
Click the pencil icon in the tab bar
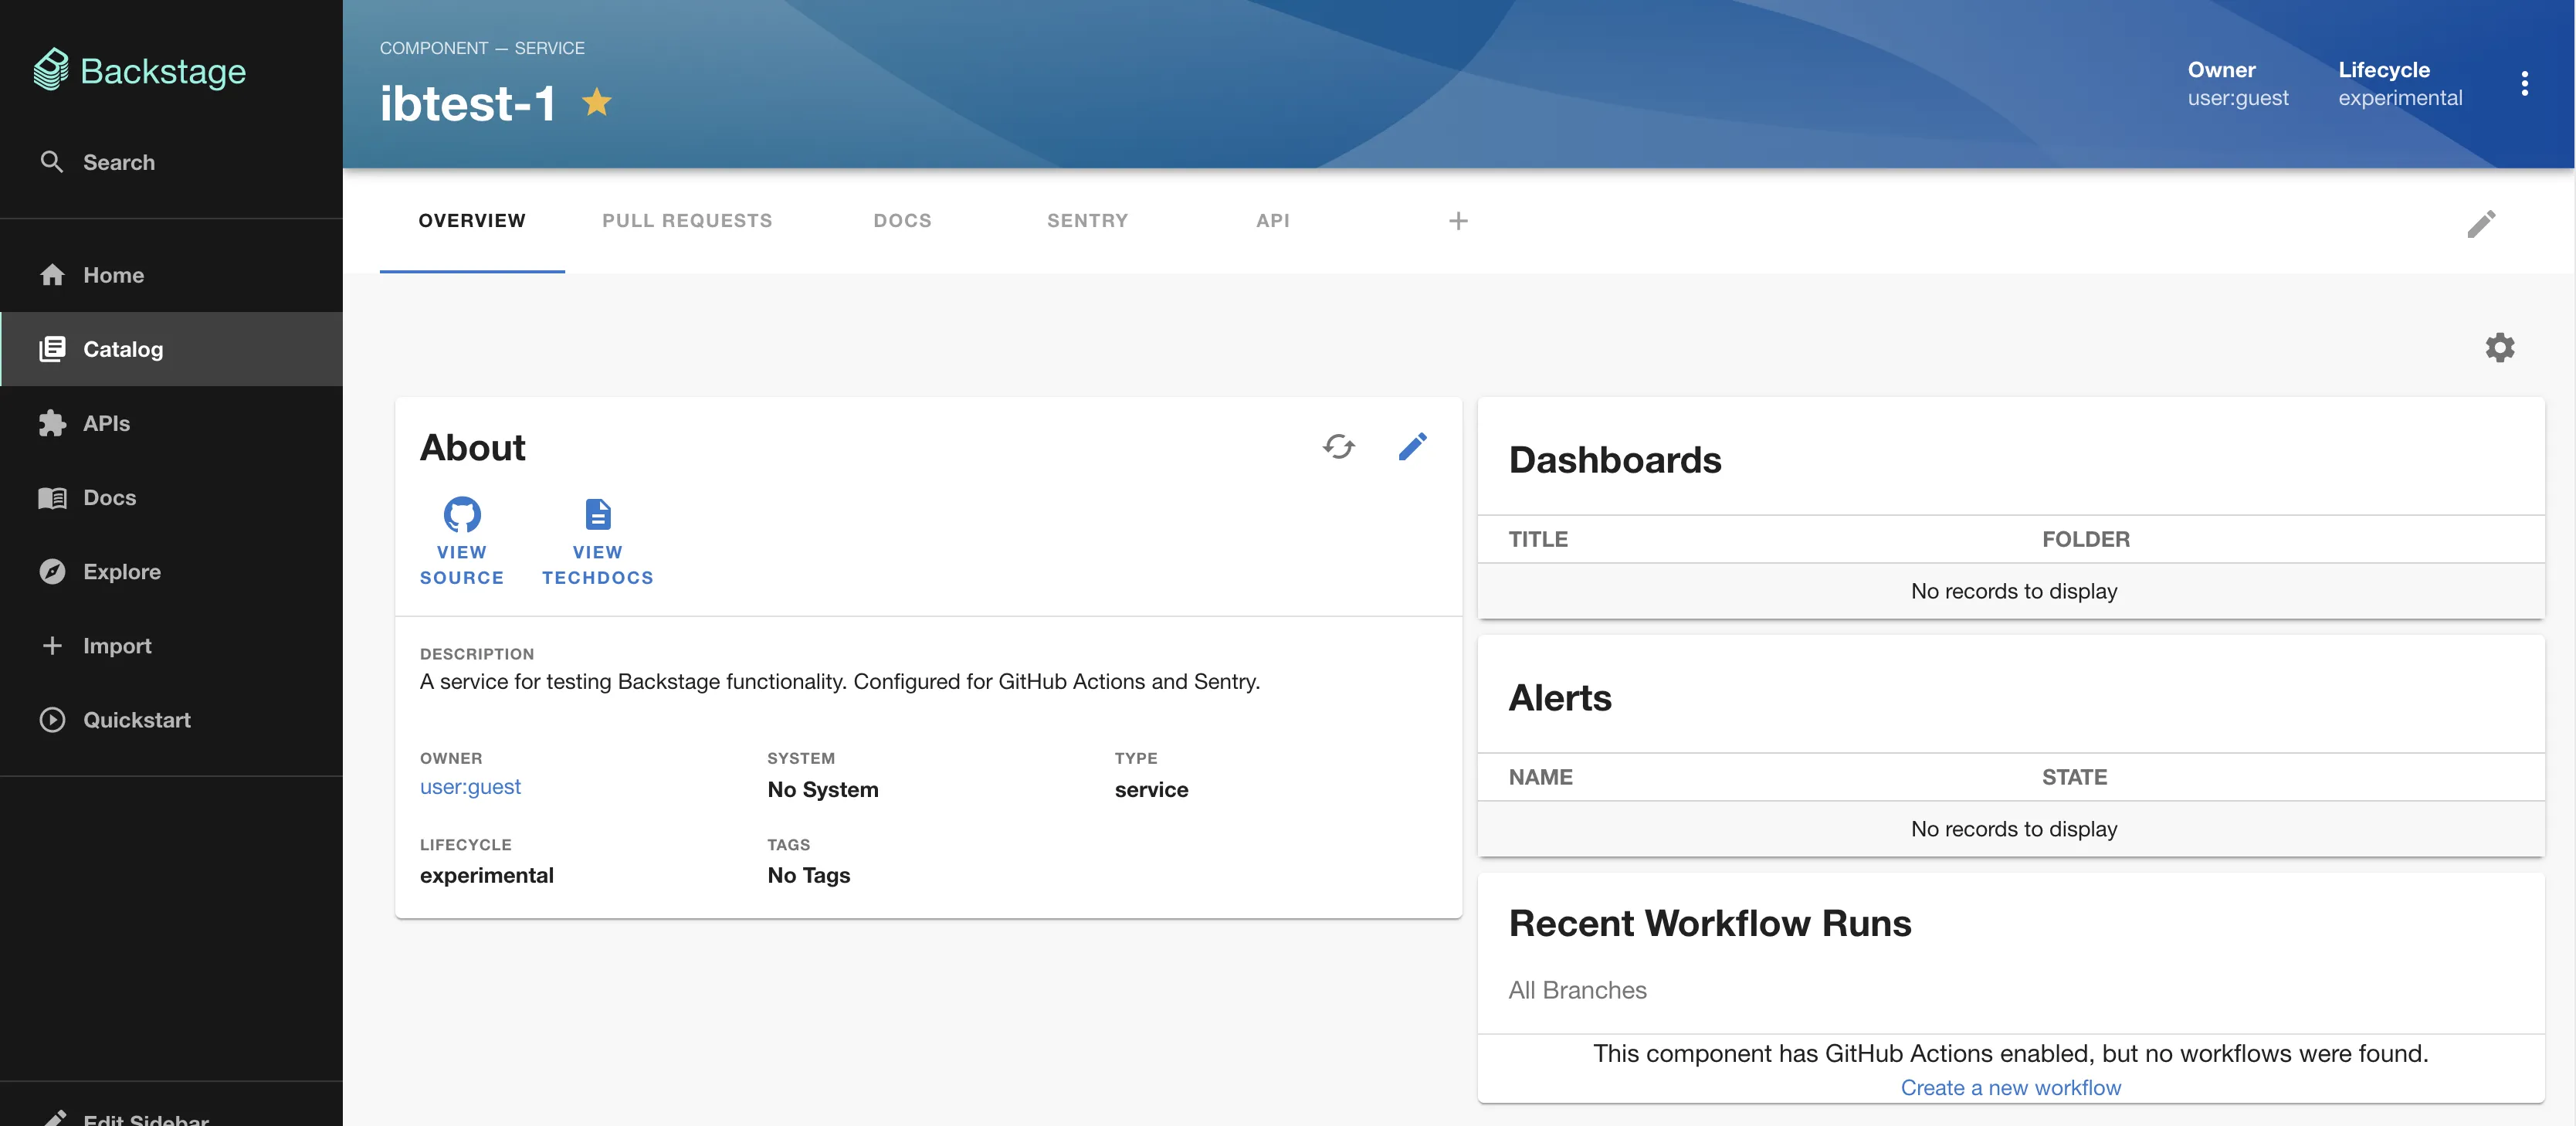point(2480,223)
